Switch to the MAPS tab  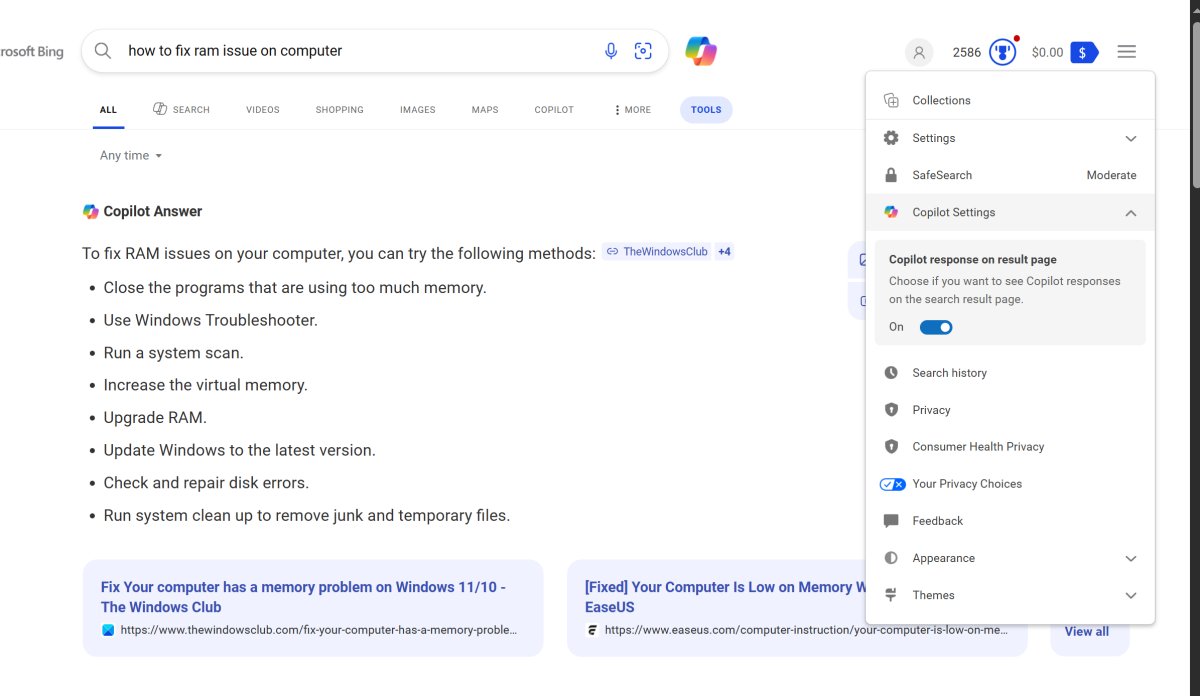point(485,110)
